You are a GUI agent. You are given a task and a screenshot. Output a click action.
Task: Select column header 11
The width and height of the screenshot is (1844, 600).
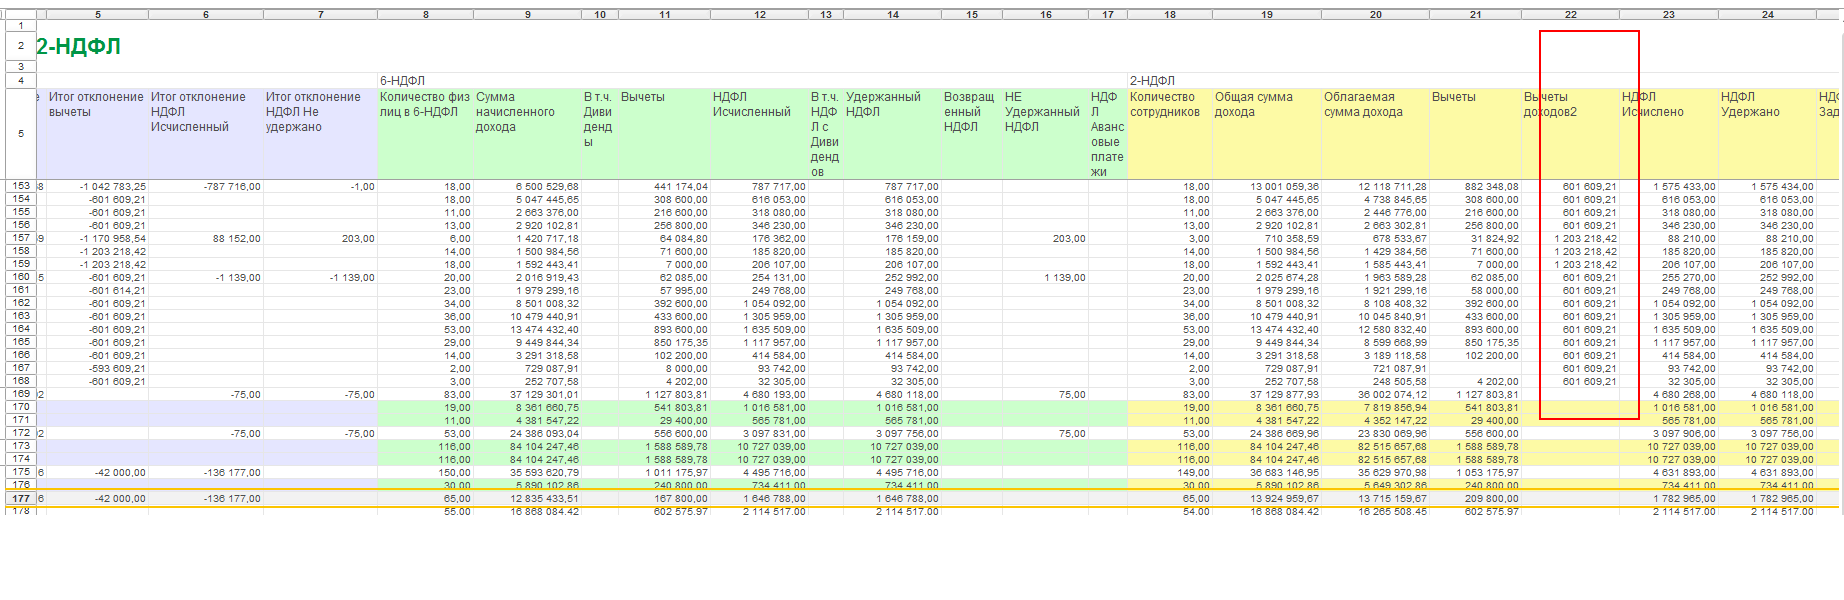[x=665, y=15]
